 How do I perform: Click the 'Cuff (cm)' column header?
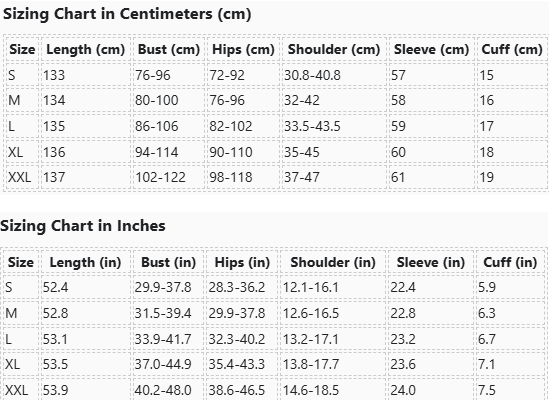pos(512,50)
